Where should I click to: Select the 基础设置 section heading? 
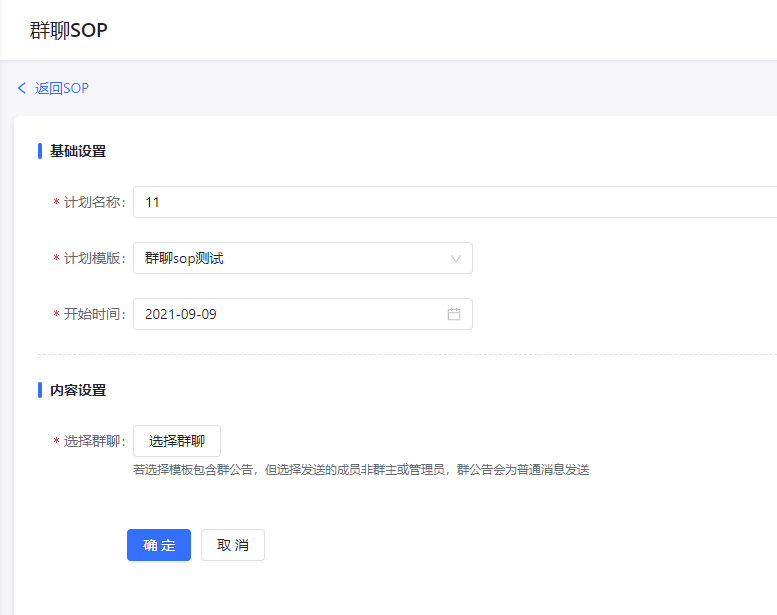coord(78,151)
